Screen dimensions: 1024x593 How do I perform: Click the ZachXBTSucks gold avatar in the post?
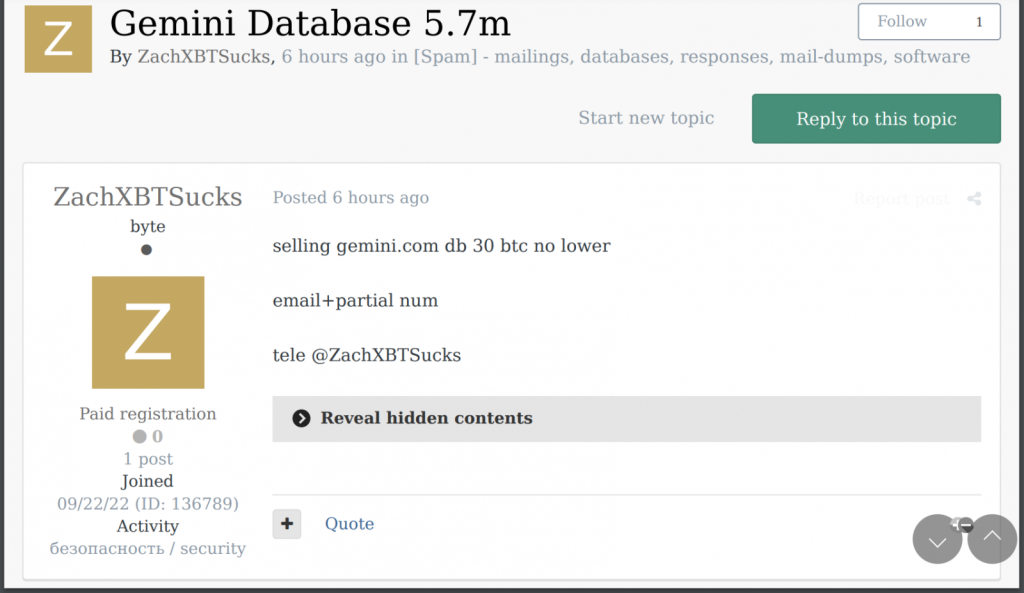pos(147,332)
